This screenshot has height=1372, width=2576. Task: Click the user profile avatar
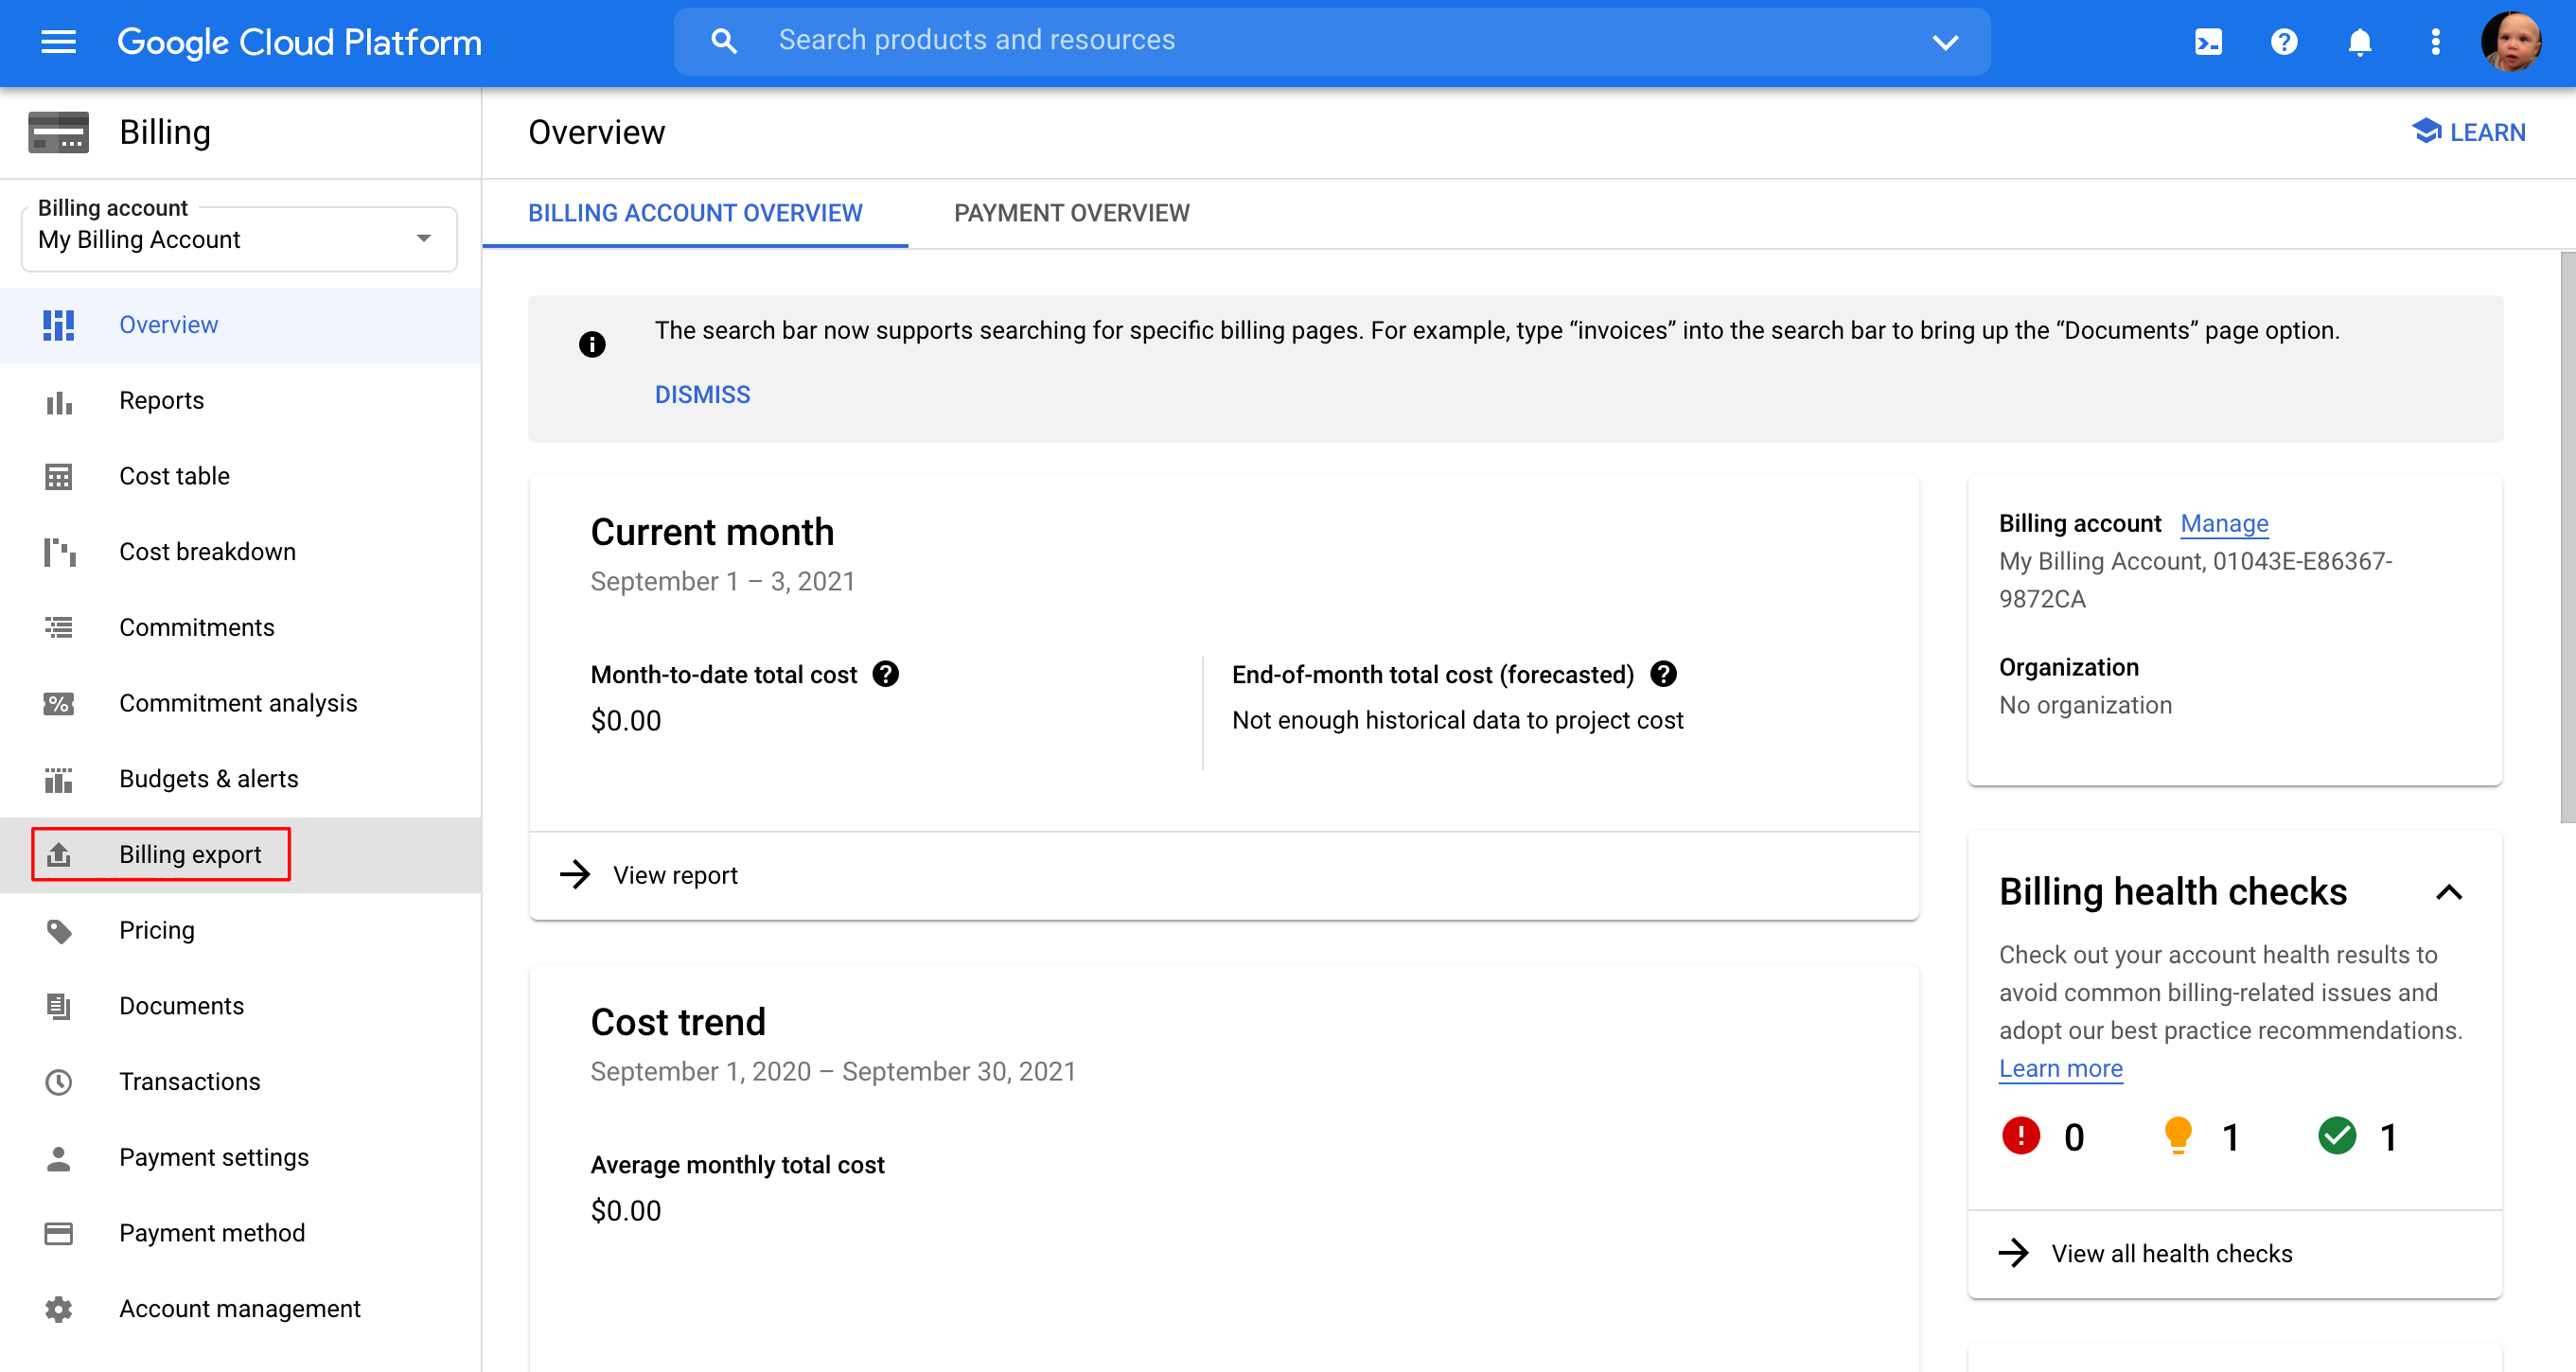pos(2511,42)
